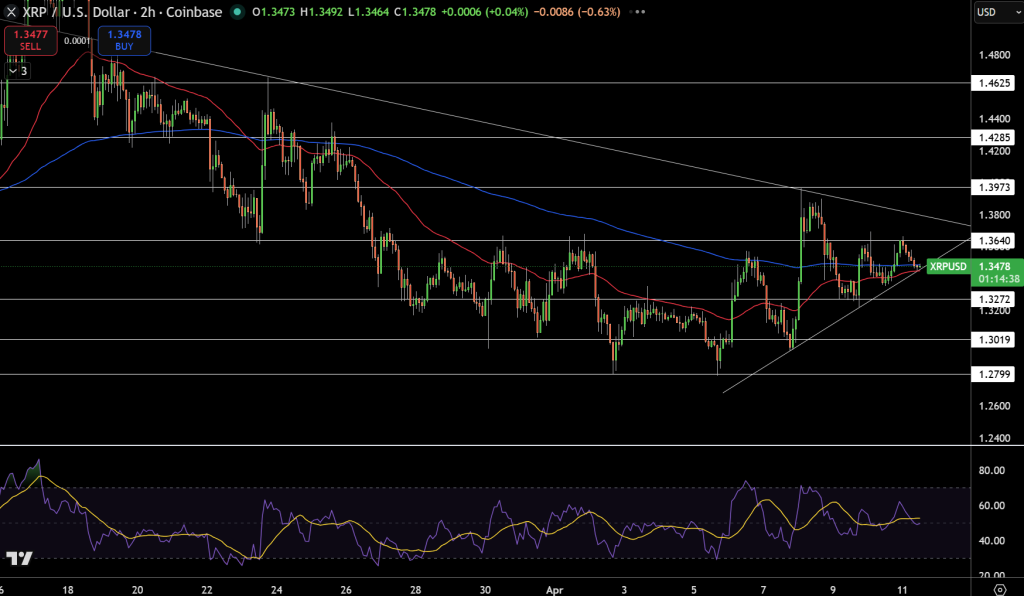Expand the hidden indicators counter showing 3

(22, 71)
